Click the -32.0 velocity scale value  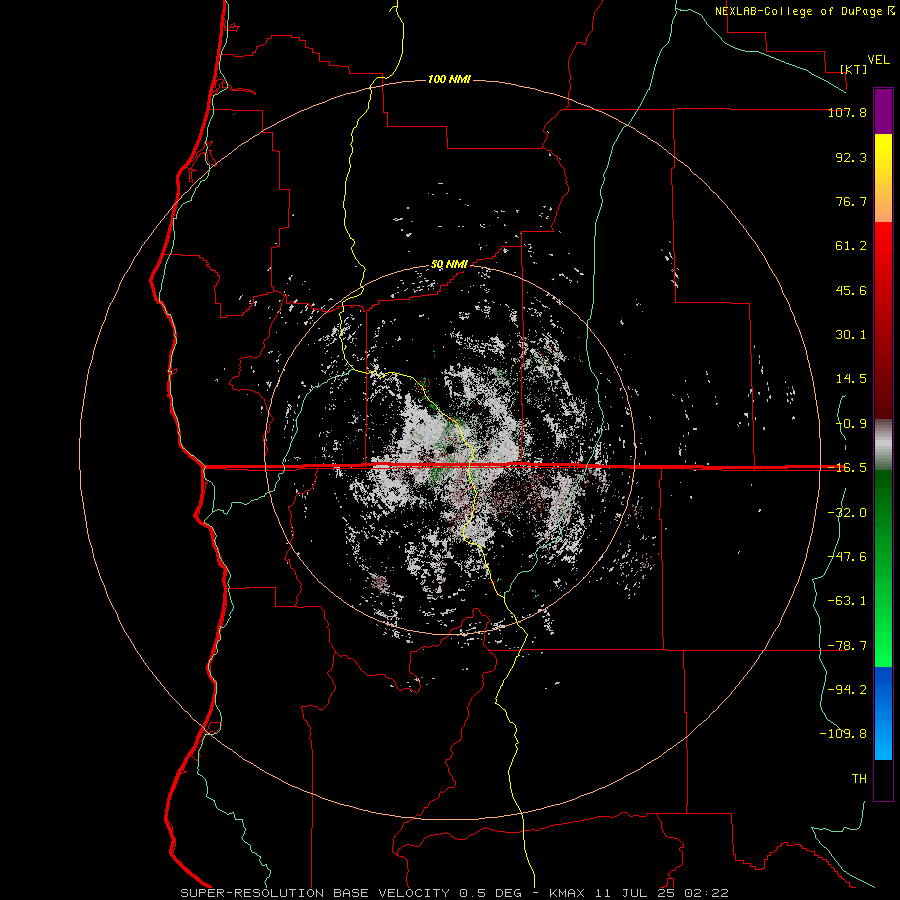pos(847,513)
